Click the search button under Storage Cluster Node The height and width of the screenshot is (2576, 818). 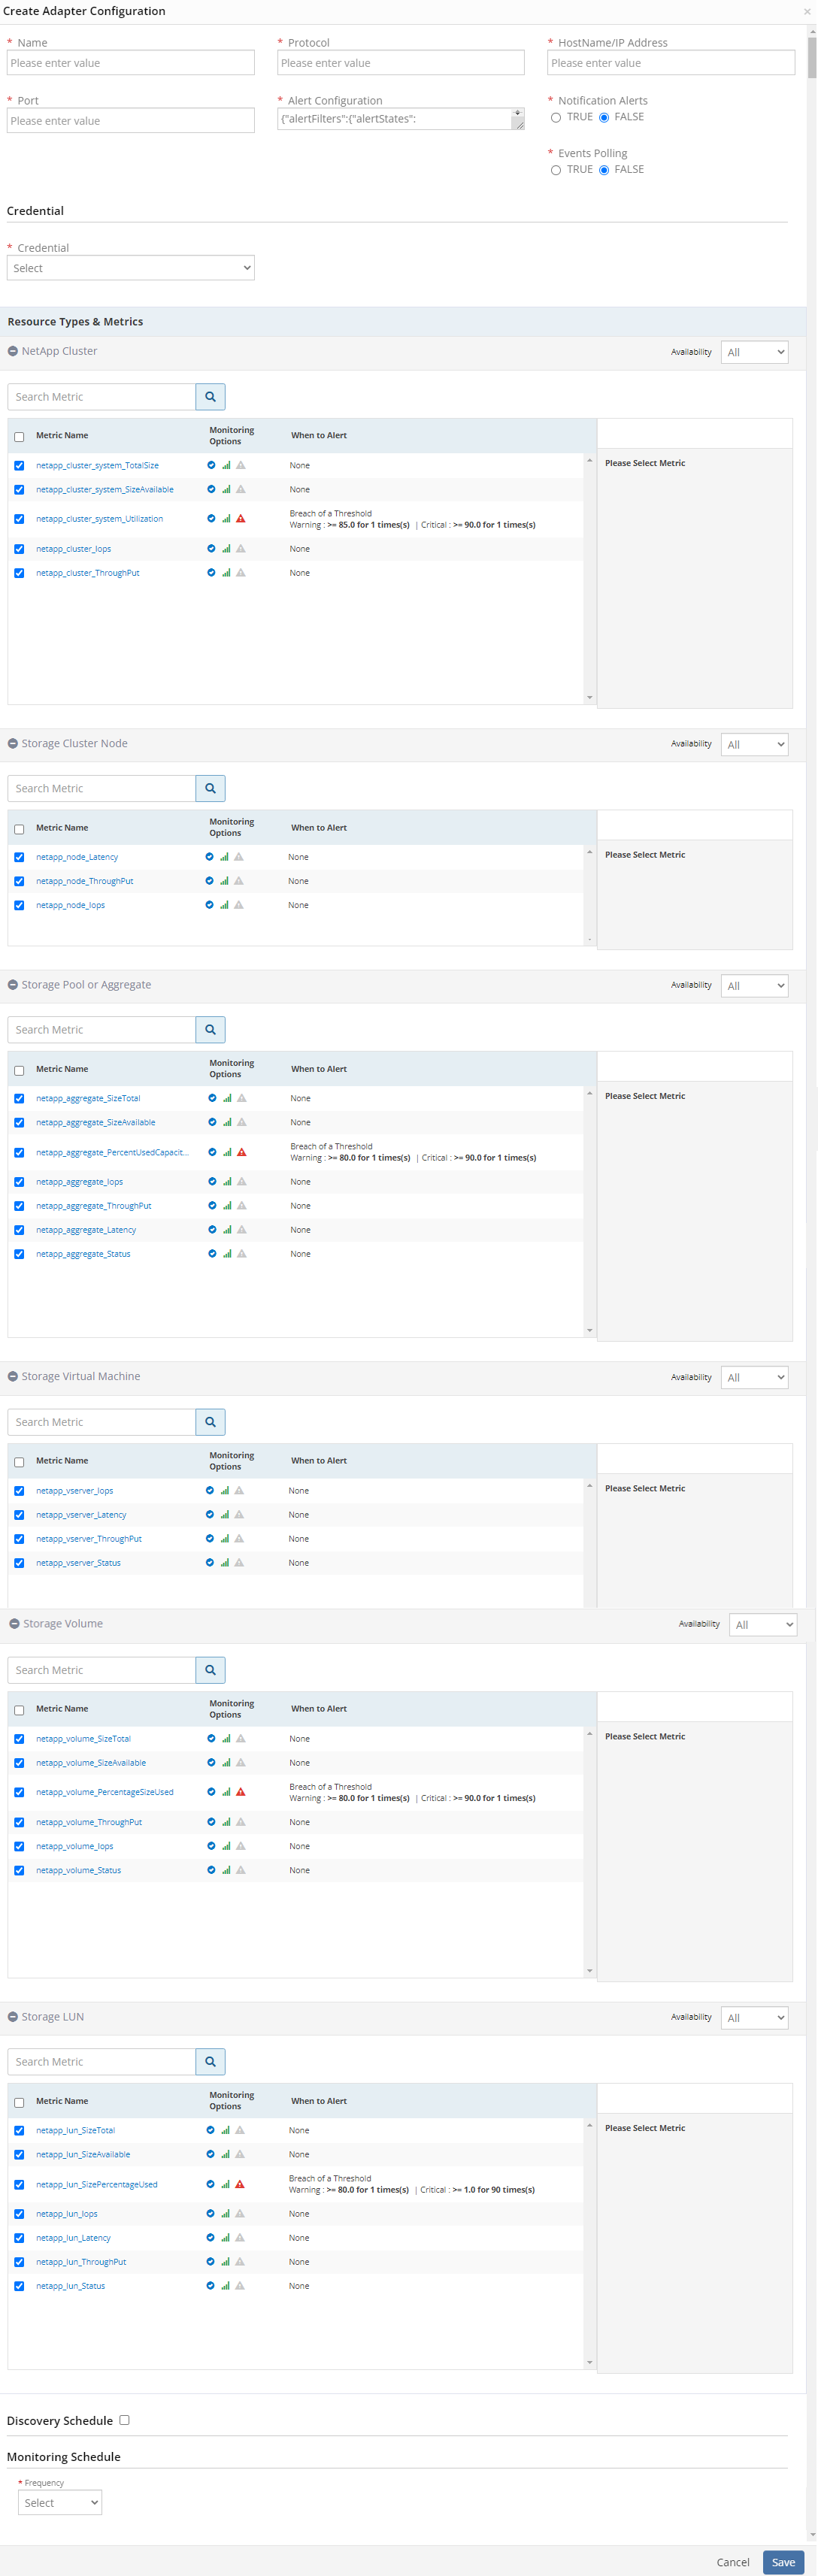point(210,788)
